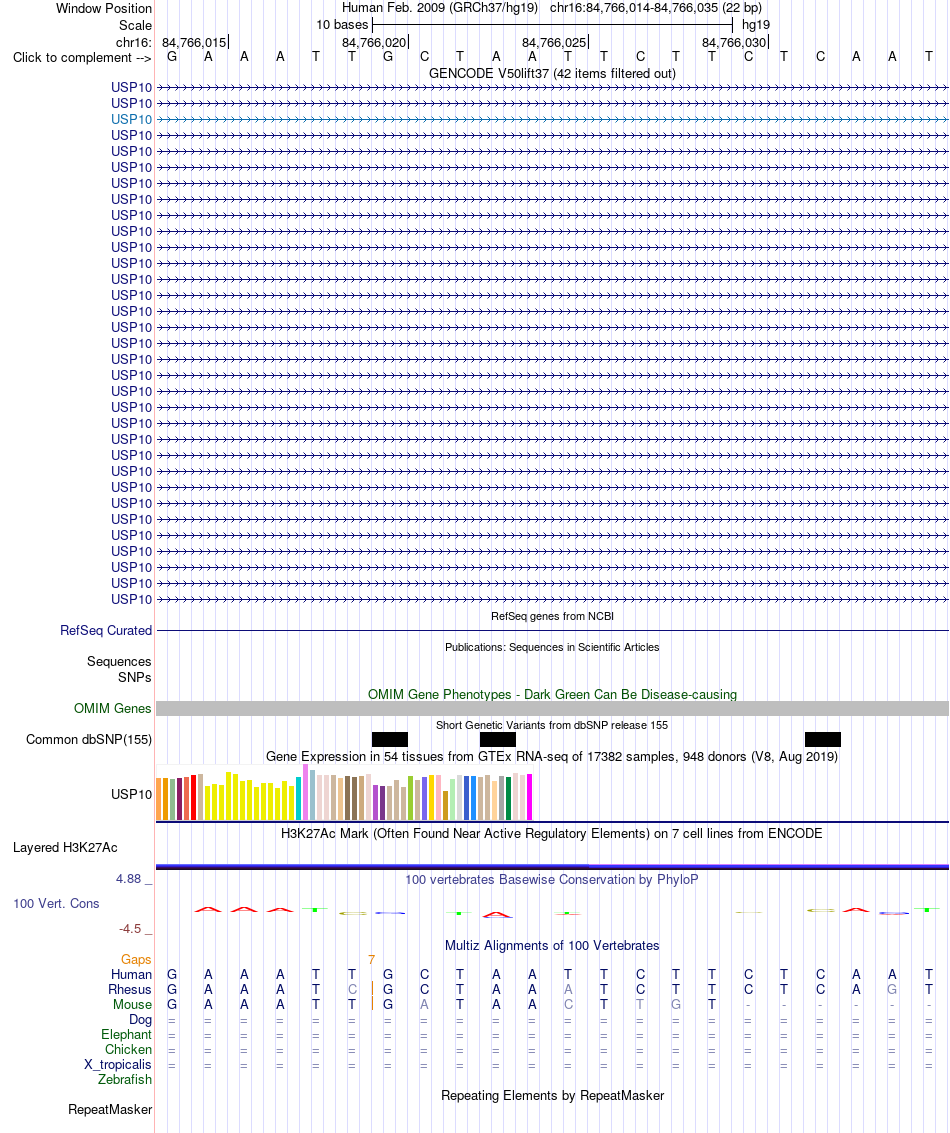The image size is (950, 1133).
Task: Click the red bar in the GTEx chart
Action: click(x=194, y=797)
